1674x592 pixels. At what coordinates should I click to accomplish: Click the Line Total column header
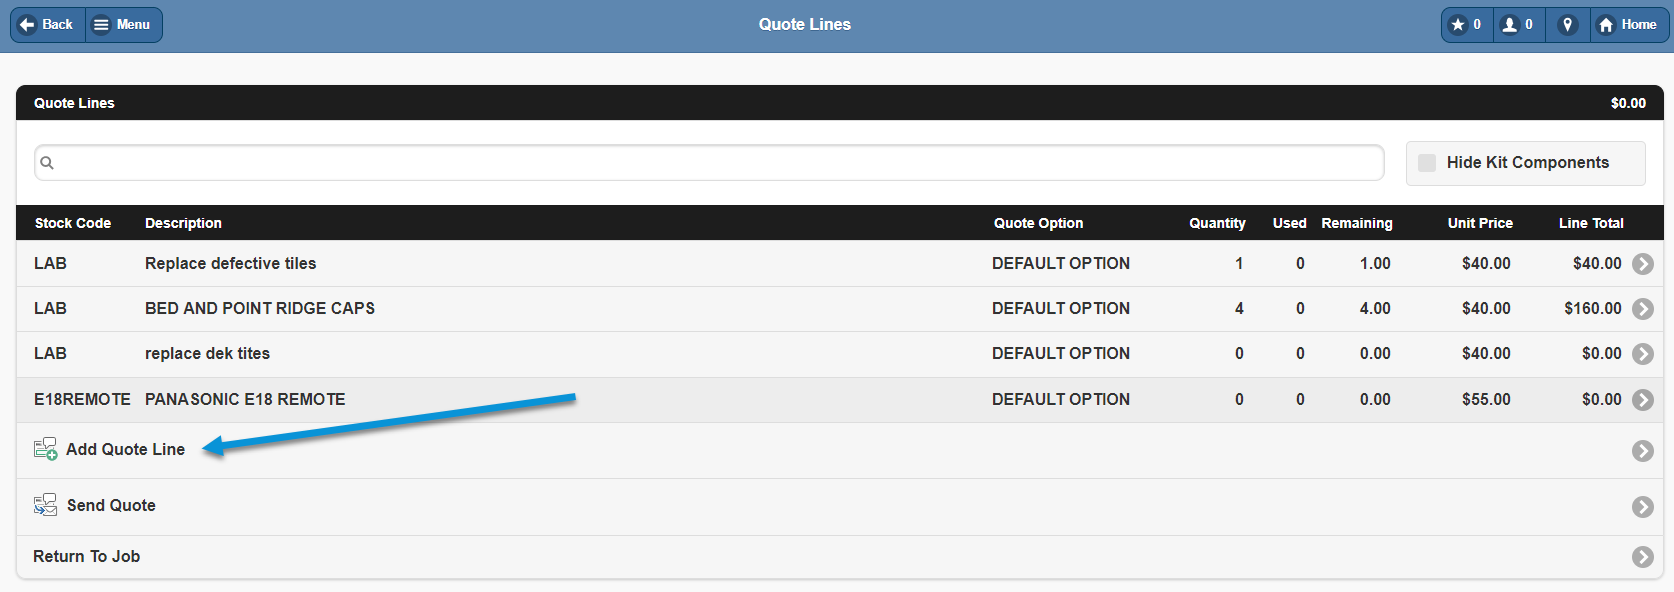1591,223
